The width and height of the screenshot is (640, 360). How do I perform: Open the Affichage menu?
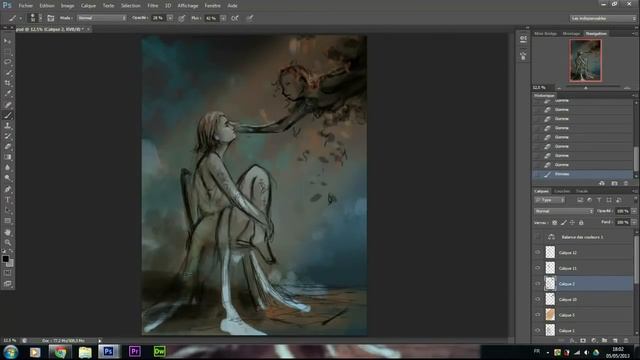click(x=188, y=6)
